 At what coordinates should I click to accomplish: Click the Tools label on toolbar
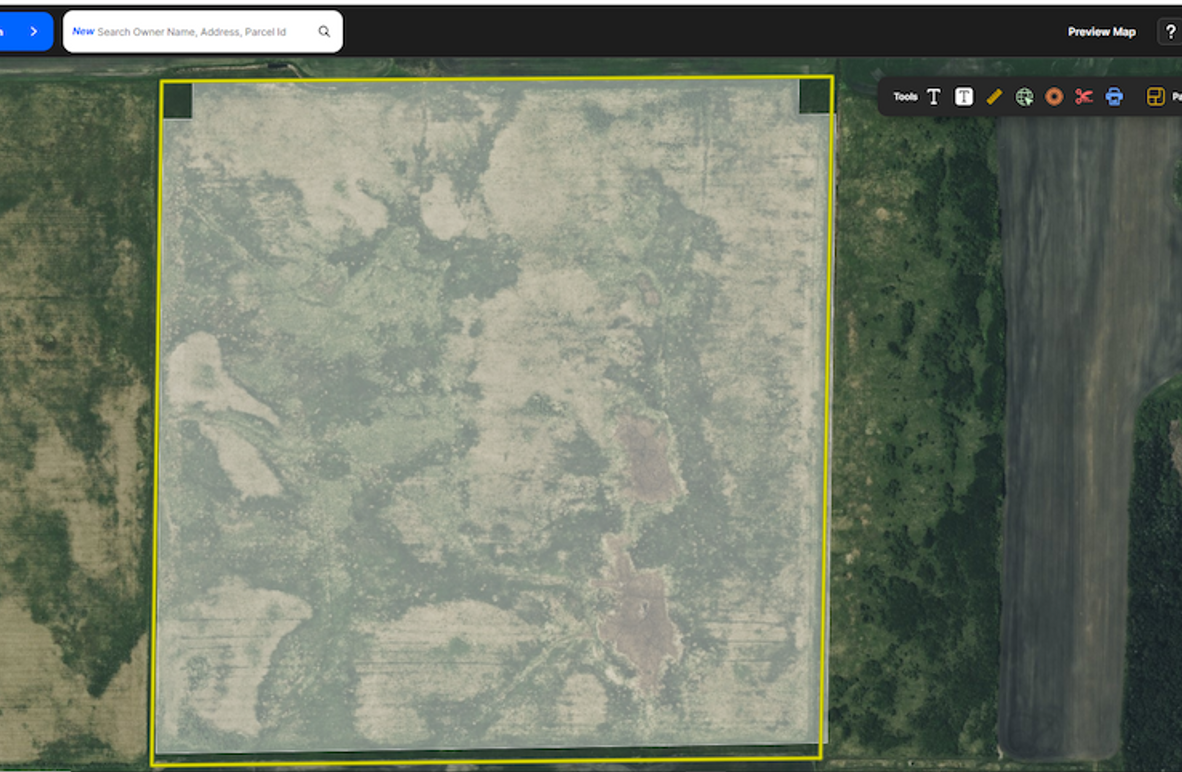point(904,97)
